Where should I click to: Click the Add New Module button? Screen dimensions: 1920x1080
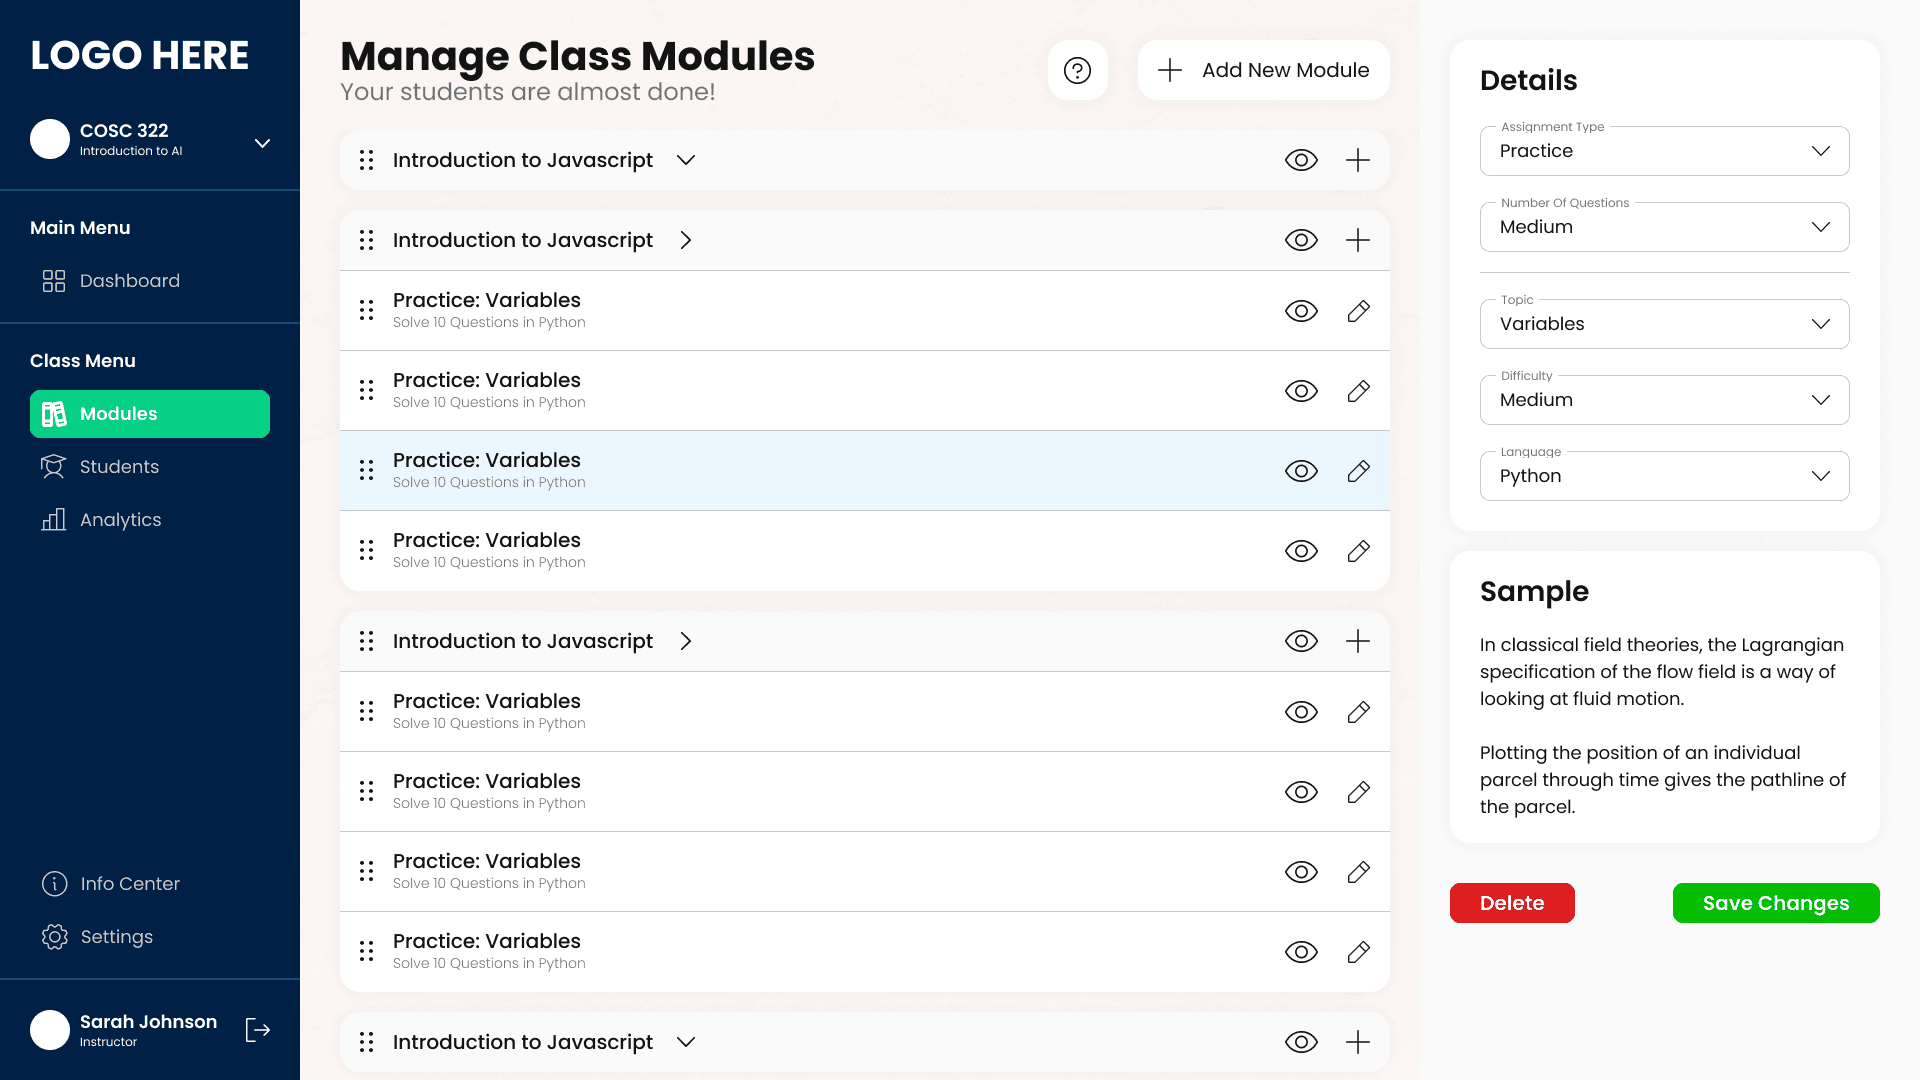[1263, 70]
